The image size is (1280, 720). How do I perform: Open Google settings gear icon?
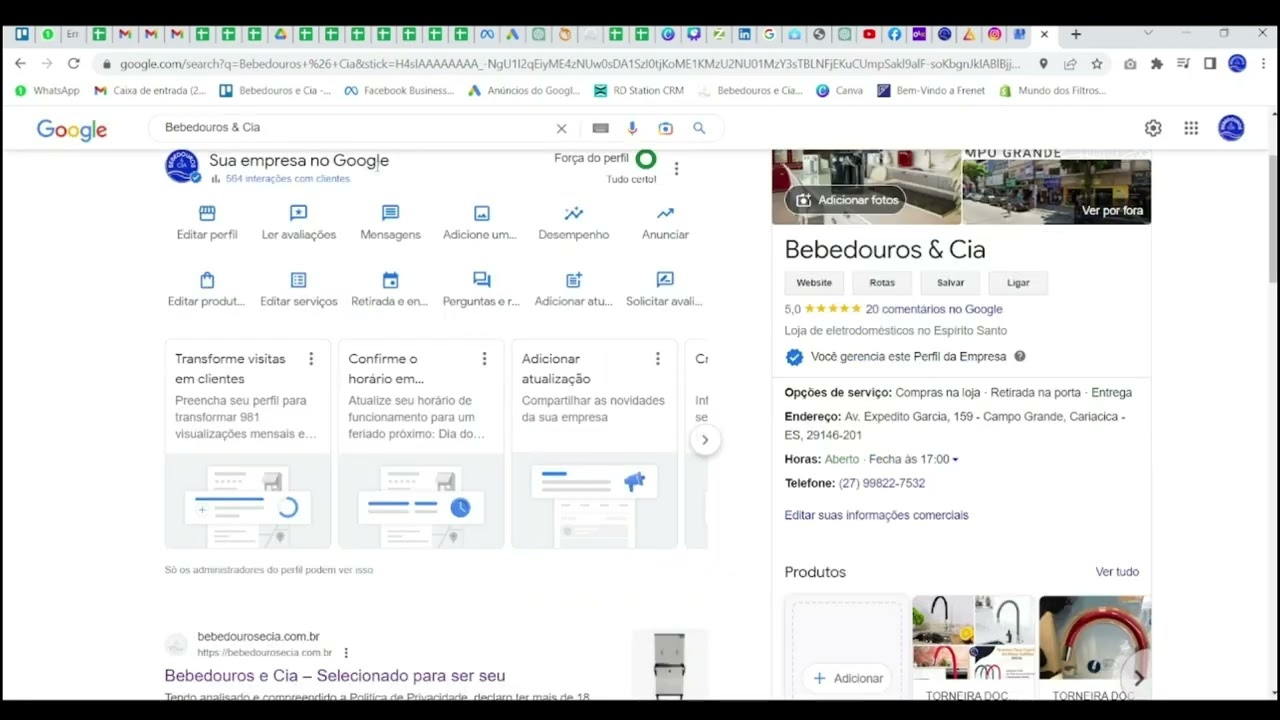pyautogui.click(x=1153, y=128)
